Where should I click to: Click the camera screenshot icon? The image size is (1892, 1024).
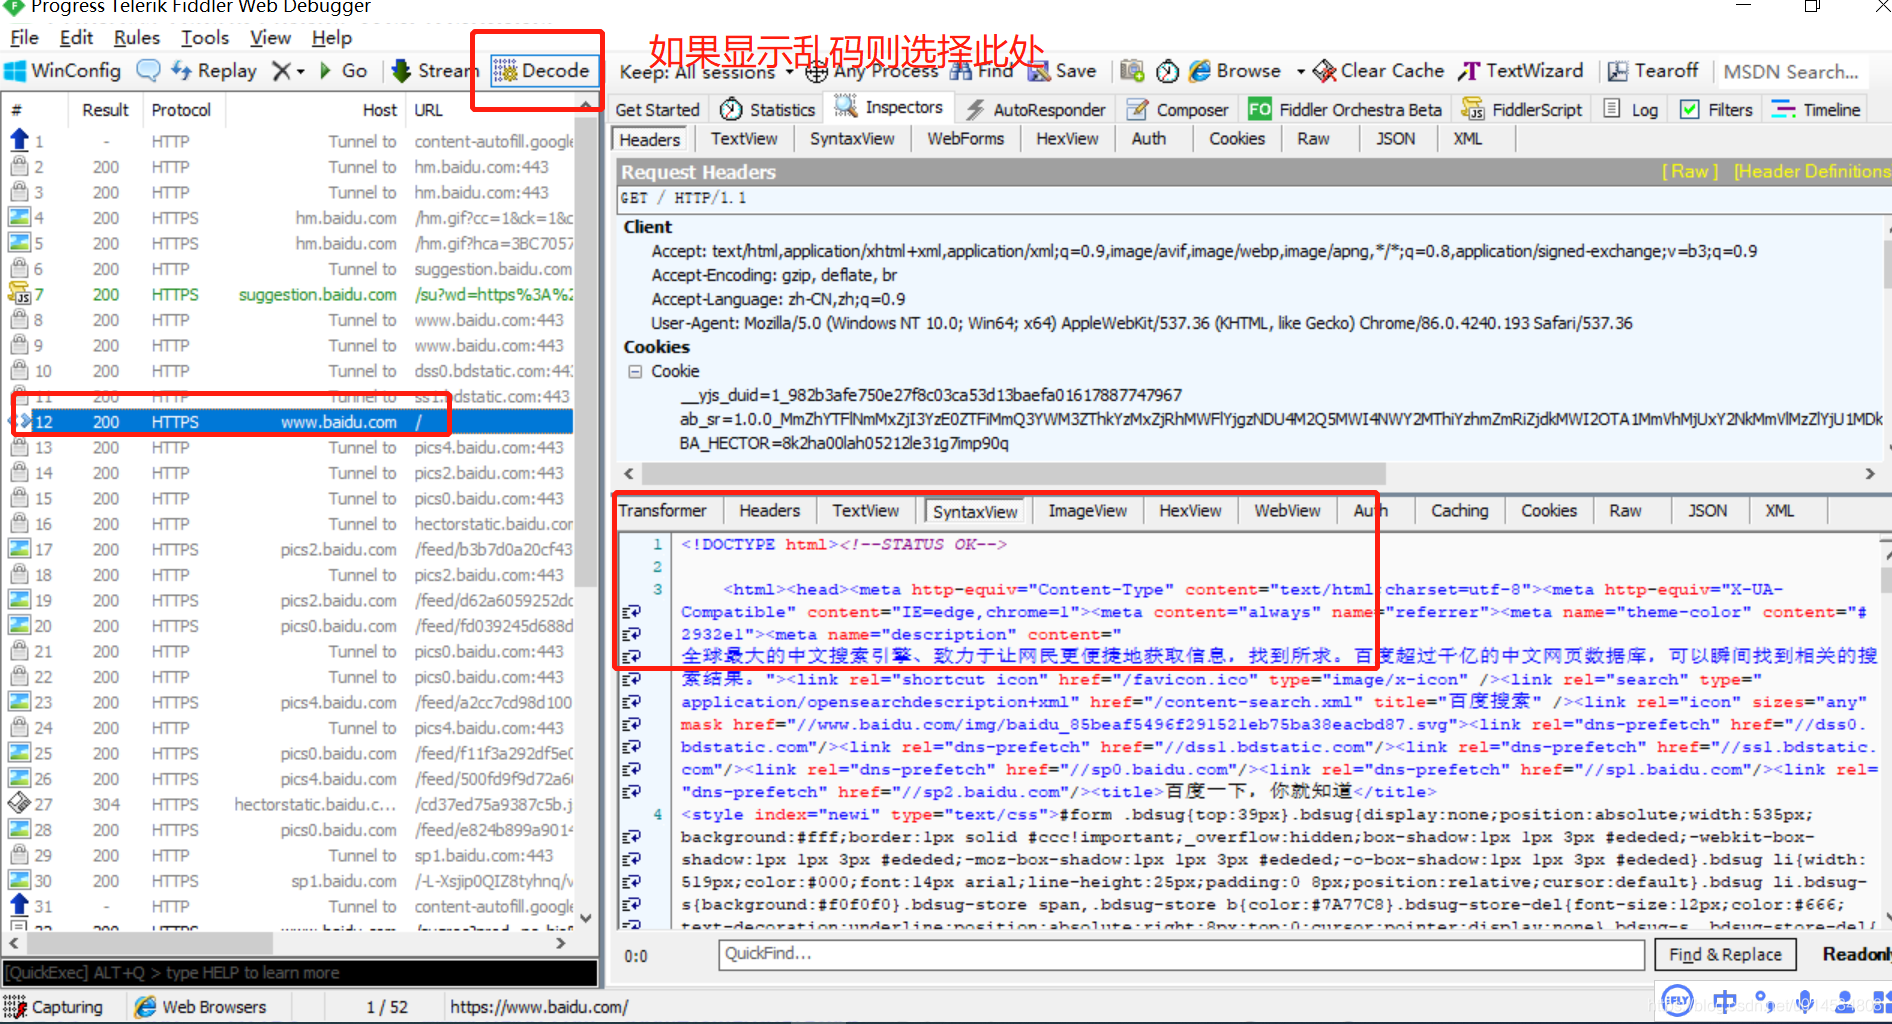point(1132,71)
